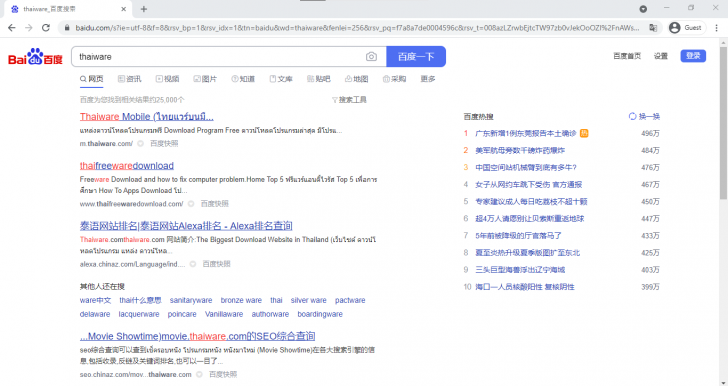Open hot search 专家建议成人 item
Screen dimensions: 728x386
pyautogui.click(x=531, y=202)
